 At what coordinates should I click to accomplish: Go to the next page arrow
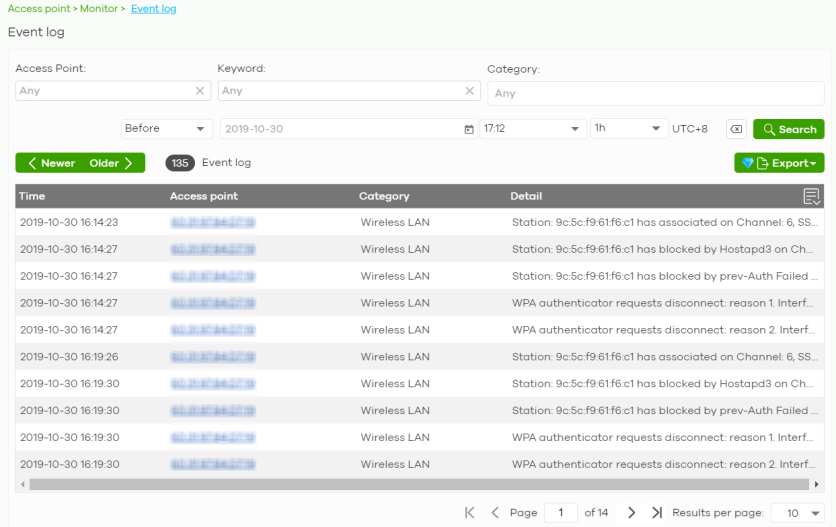coord(632,513)
